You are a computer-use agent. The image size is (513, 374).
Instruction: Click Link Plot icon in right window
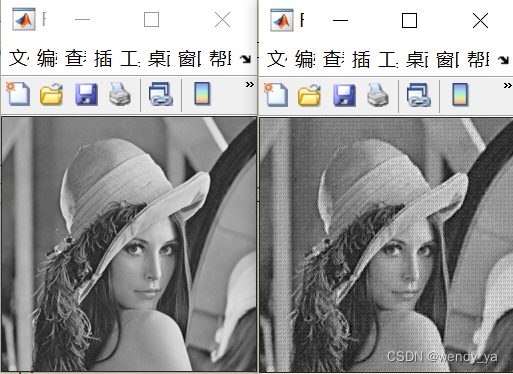pos(419,95)
